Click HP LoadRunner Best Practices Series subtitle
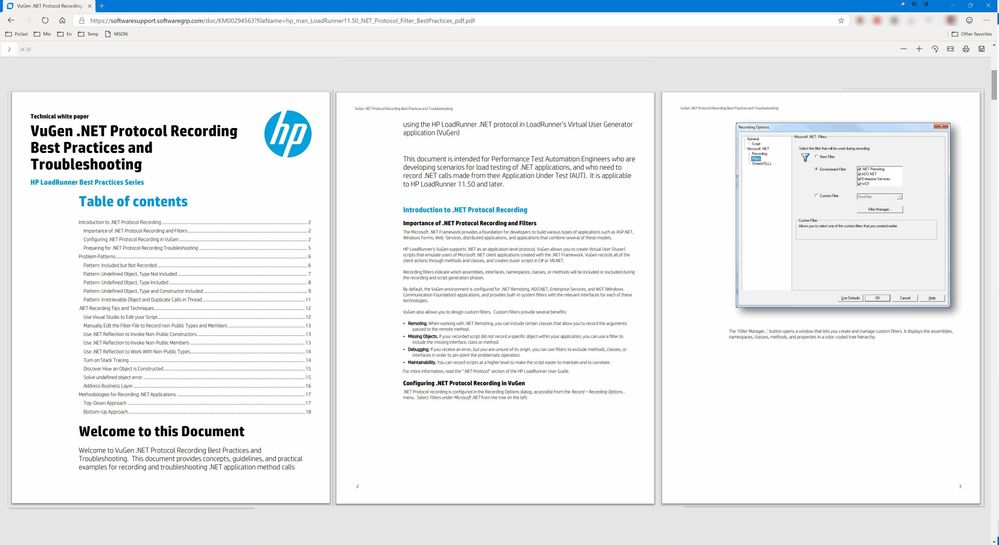Screen dimensions: 999x545 87,182
